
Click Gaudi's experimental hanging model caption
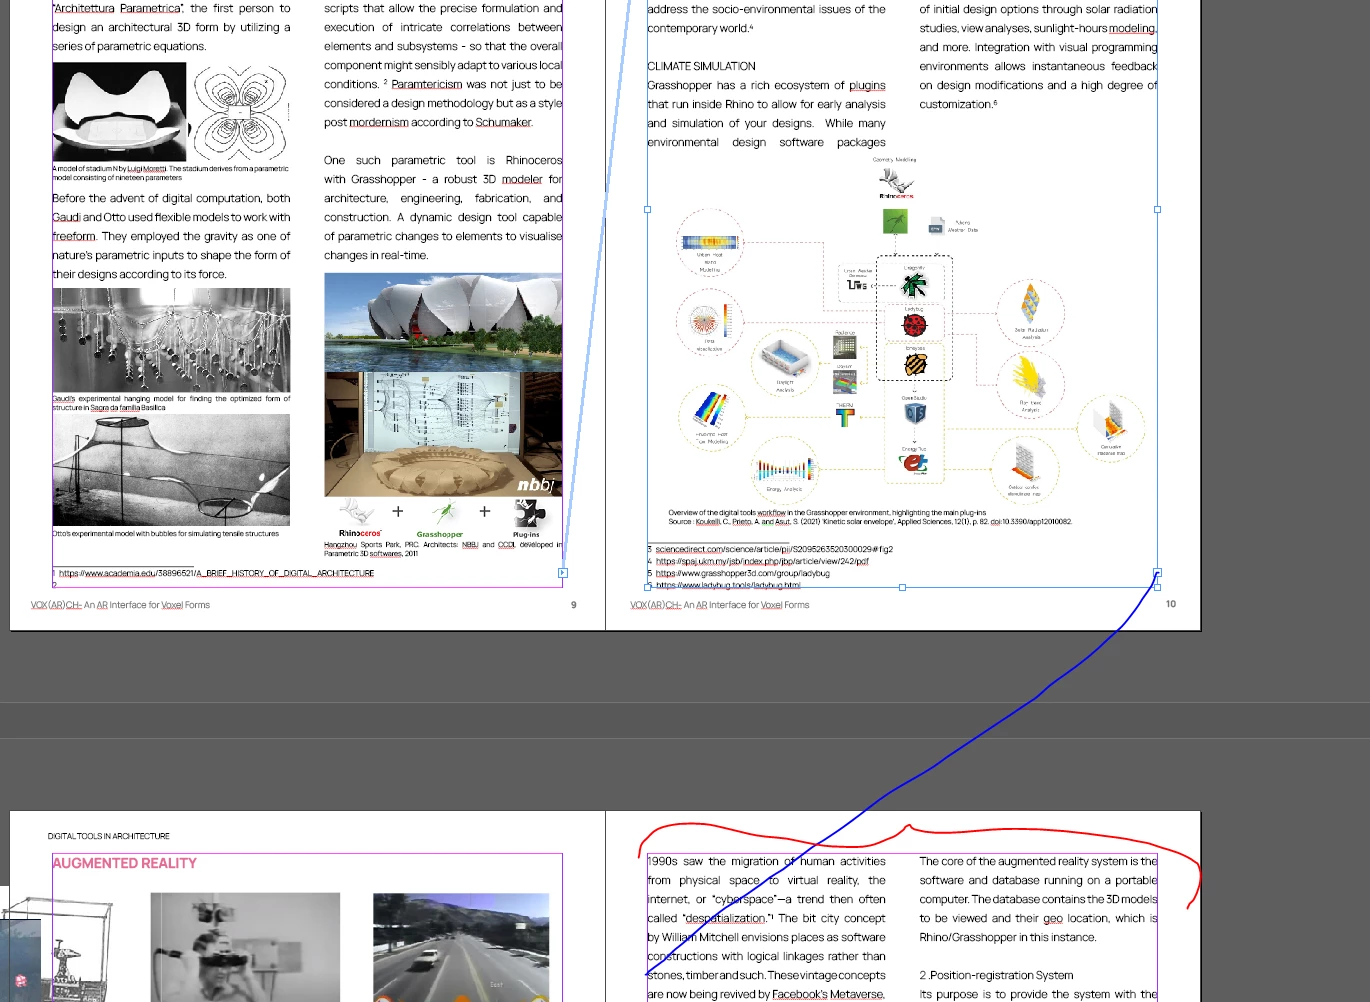point(171,403)
